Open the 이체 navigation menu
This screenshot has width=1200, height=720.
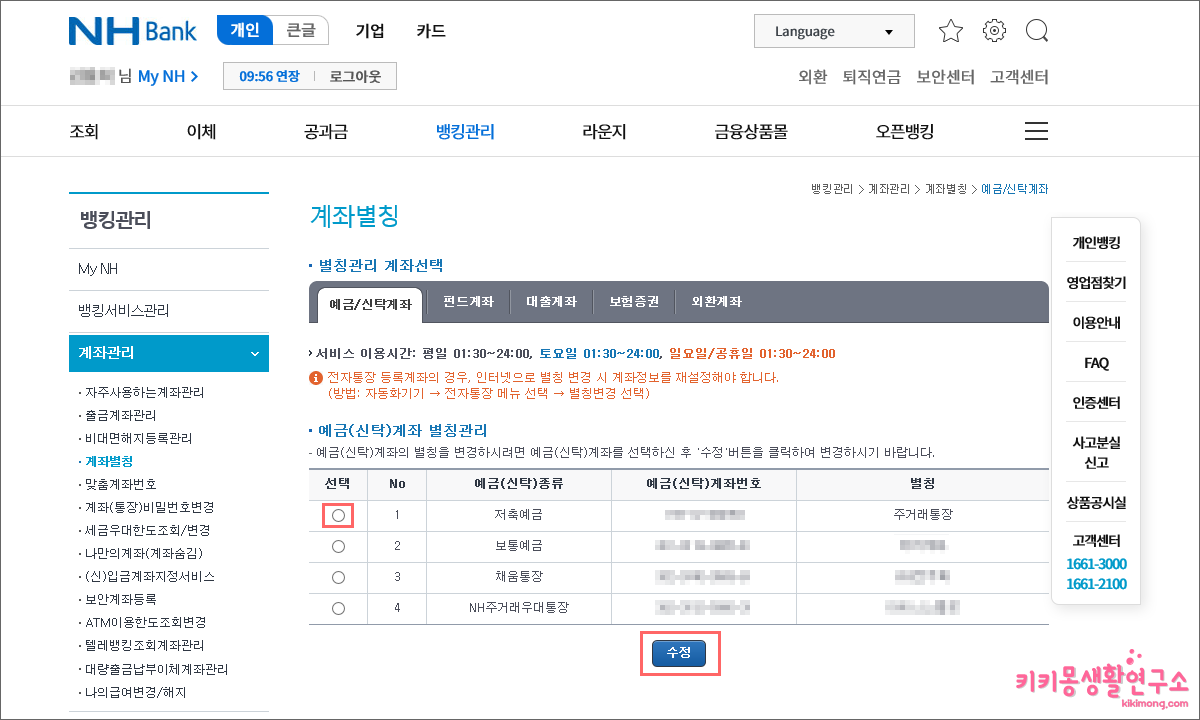[199, 130]
